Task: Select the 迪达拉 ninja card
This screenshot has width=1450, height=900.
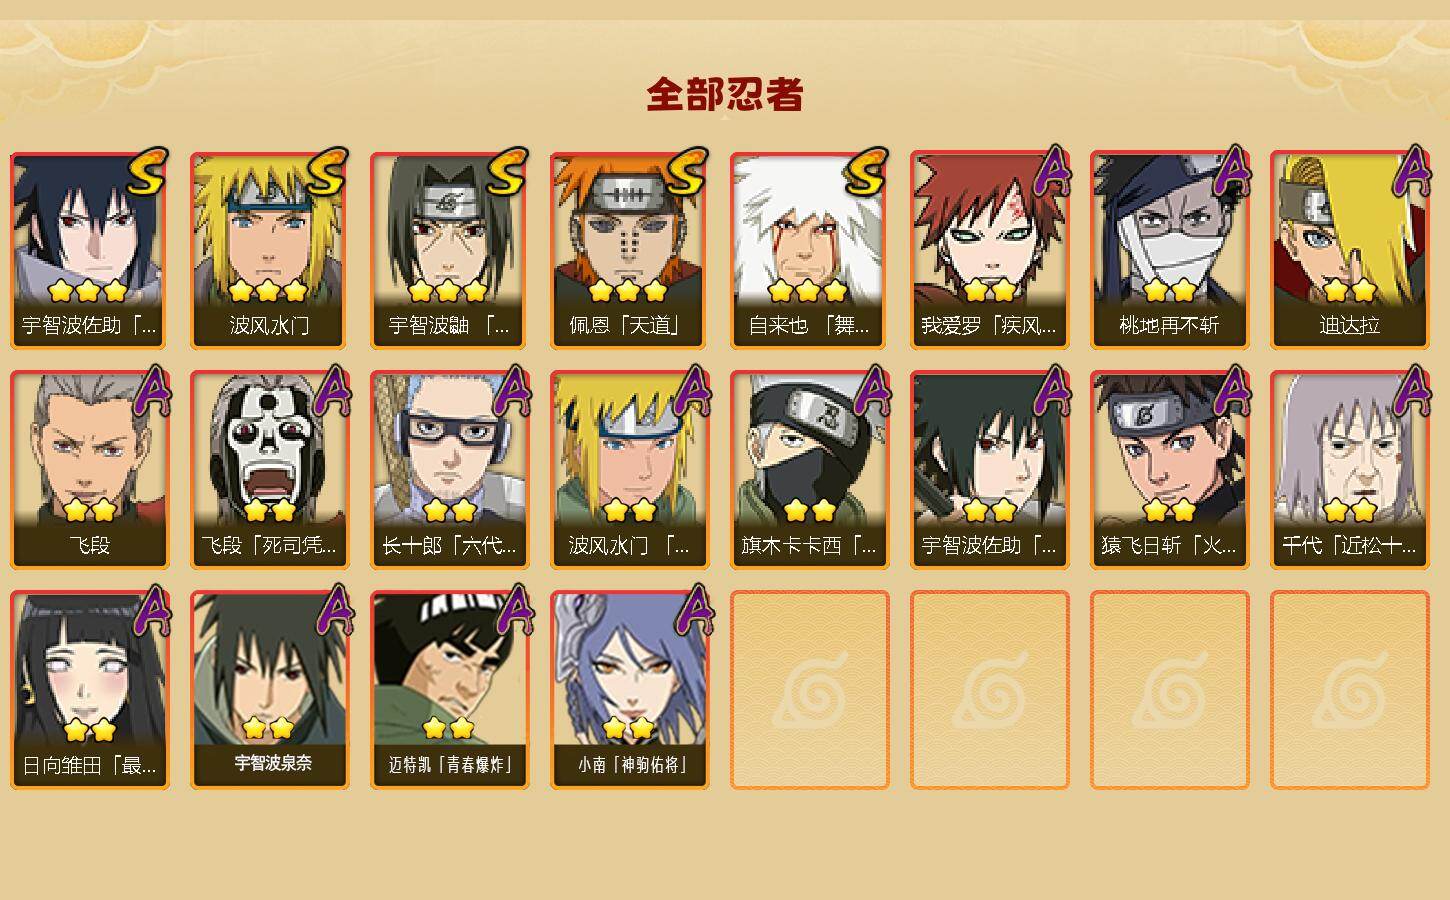Action: 1349,250
